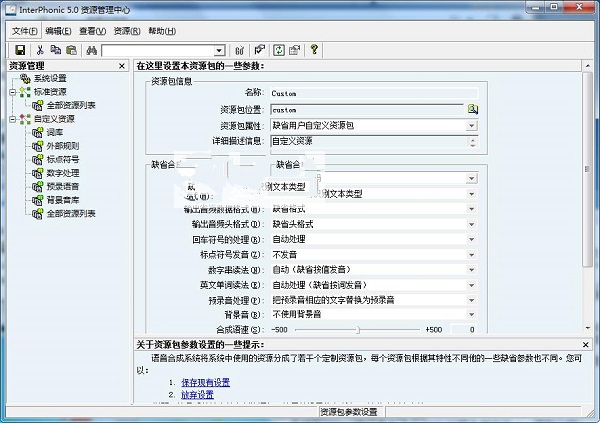This screenshot has height=423, width=600.
Task: Open the 查看(V) menu
Action: 92,31
